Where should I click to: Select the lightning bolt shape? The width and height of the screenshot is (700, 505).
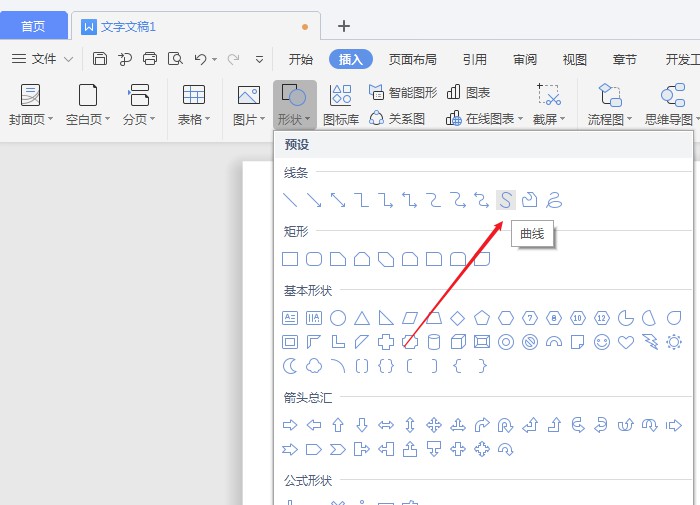pos(650,342)
